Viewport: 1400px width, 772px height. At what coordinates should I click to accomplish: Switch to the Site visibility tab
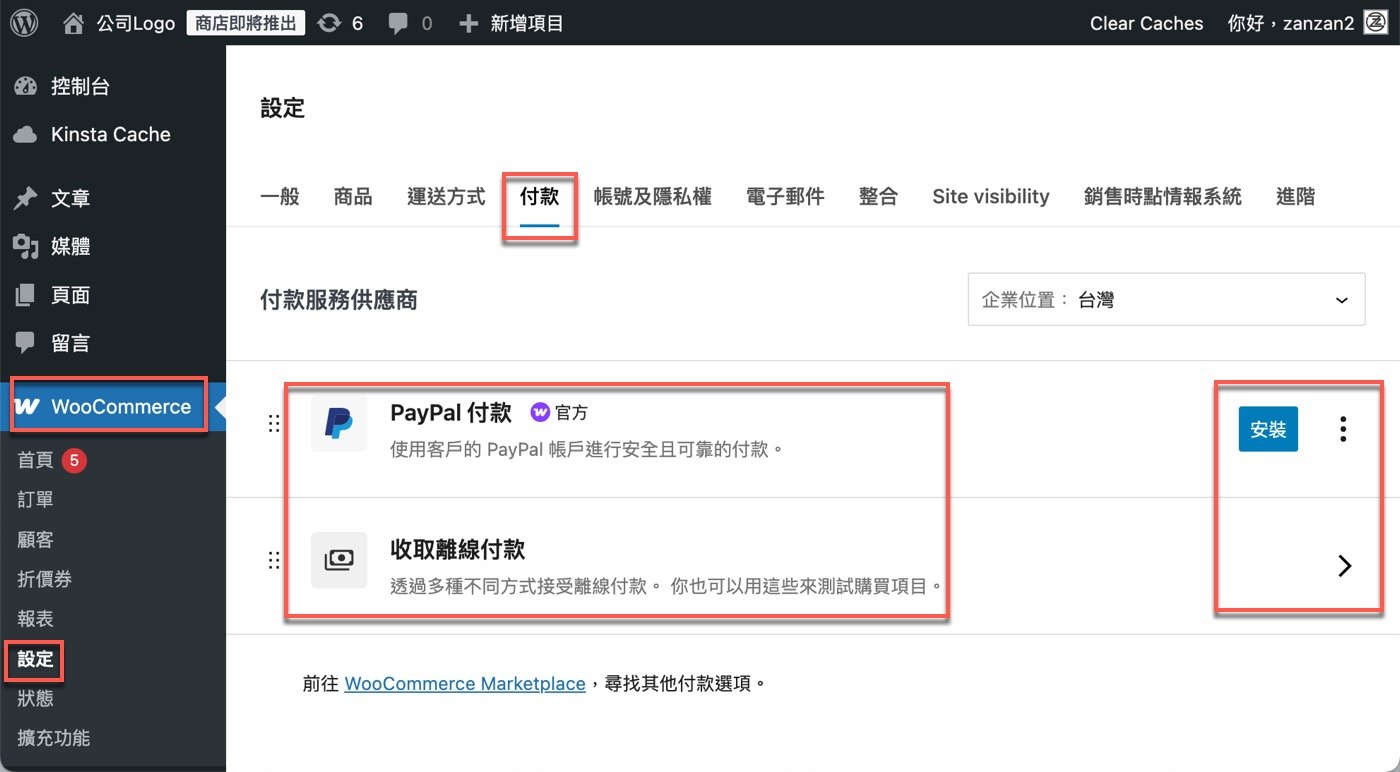(991, 197)
